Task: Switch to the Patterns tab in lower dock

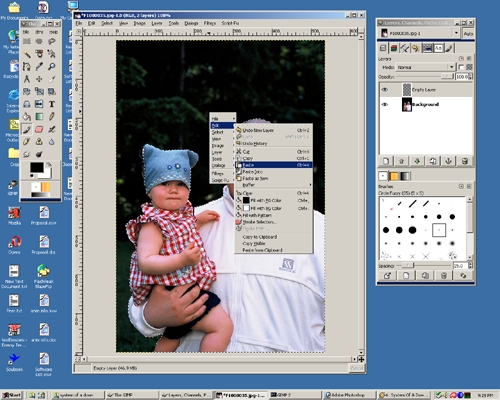Action: 394,176
